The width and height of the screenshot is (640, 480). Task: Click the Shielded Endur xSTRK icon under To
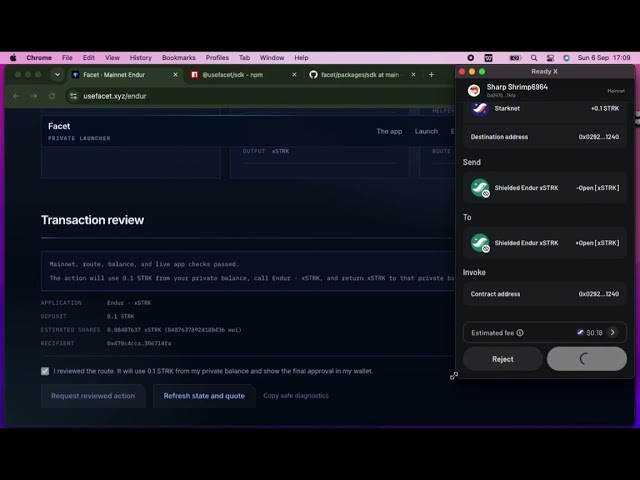(x=480, y=243)
